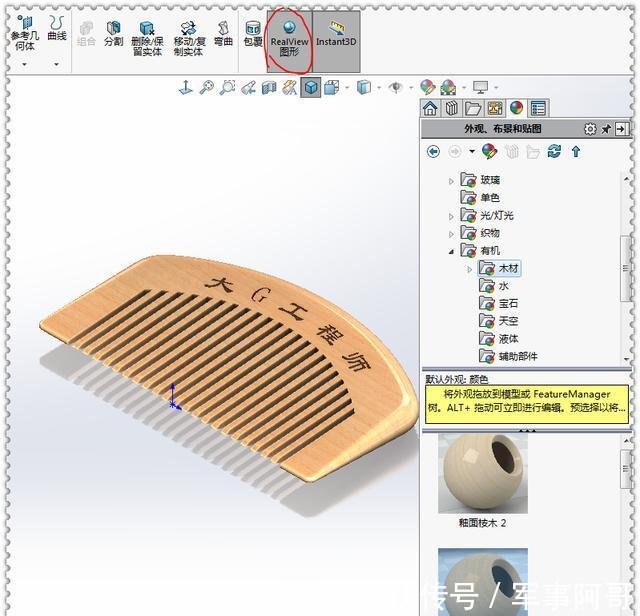Pin the 外观、布景和贴图 panel
The height and width of the screenshot is (616, 640).
(x=606, y=129)
